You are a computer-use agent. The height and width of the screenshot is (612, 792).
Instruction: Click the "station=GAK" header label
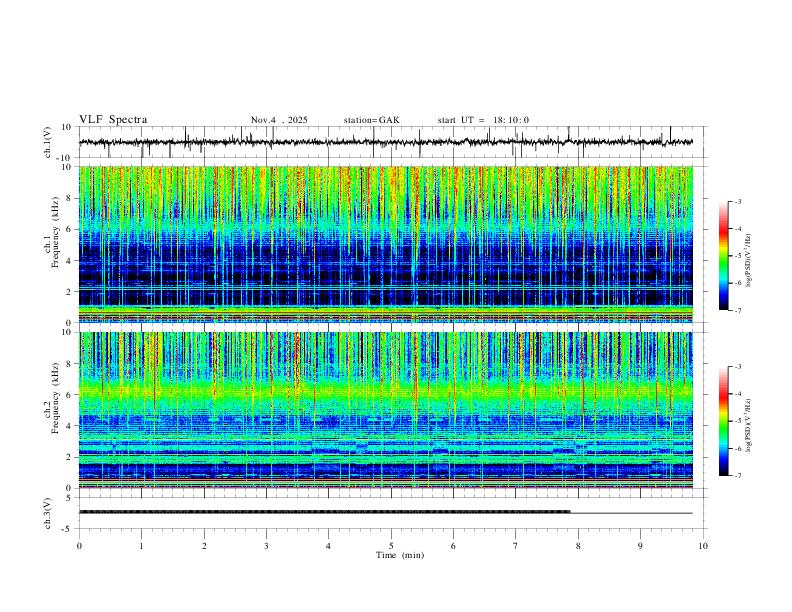(371, 120)
